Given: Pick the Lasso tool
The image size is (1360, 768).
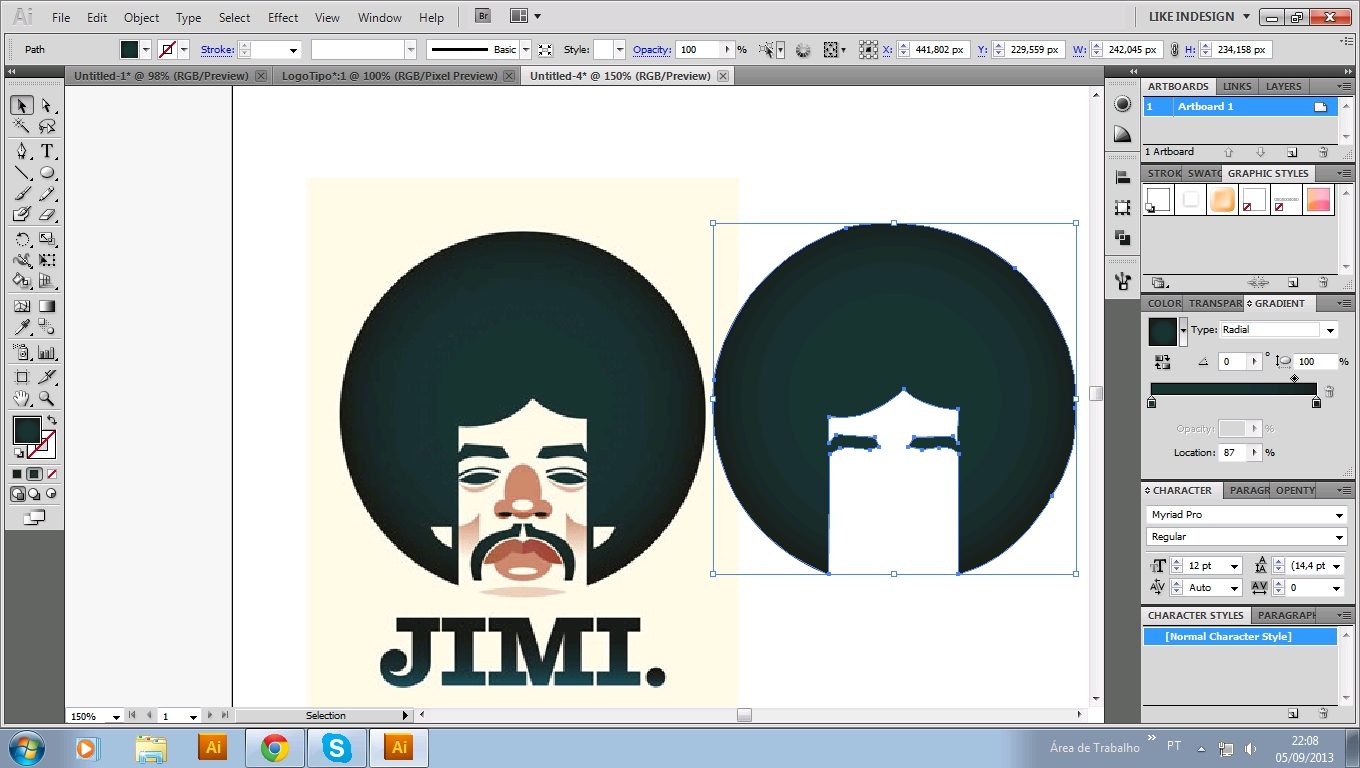Looking at the screenshot, I should coord(47,127).
